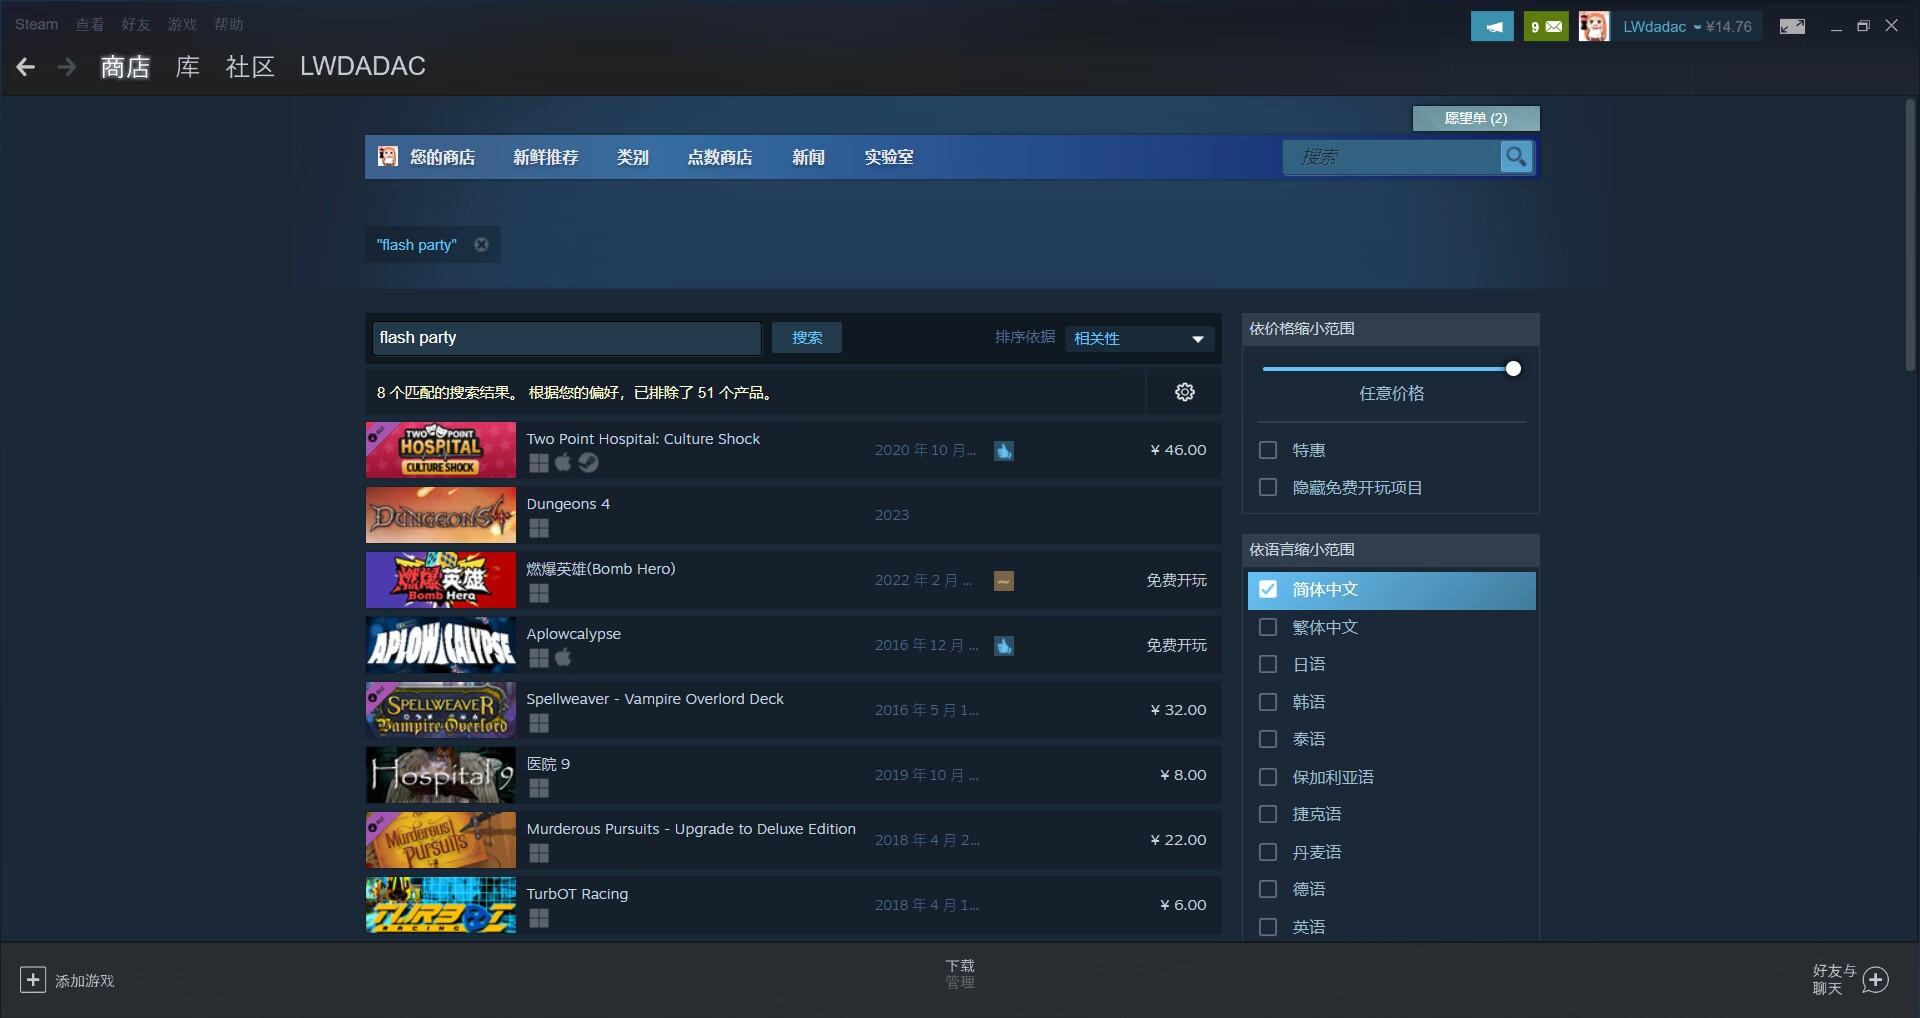
Task: Click the 搜索 search button
Action: (x=807, y=338)
